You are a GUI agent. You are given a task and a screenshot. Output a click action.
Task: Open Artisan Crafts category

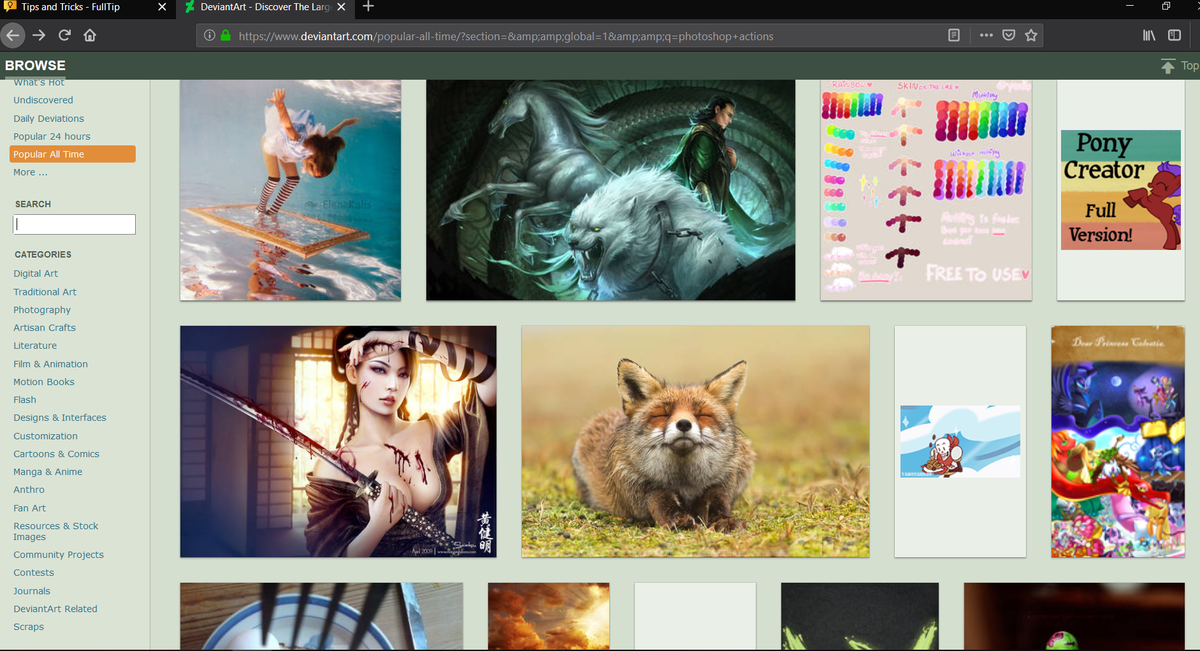[45, 328]
